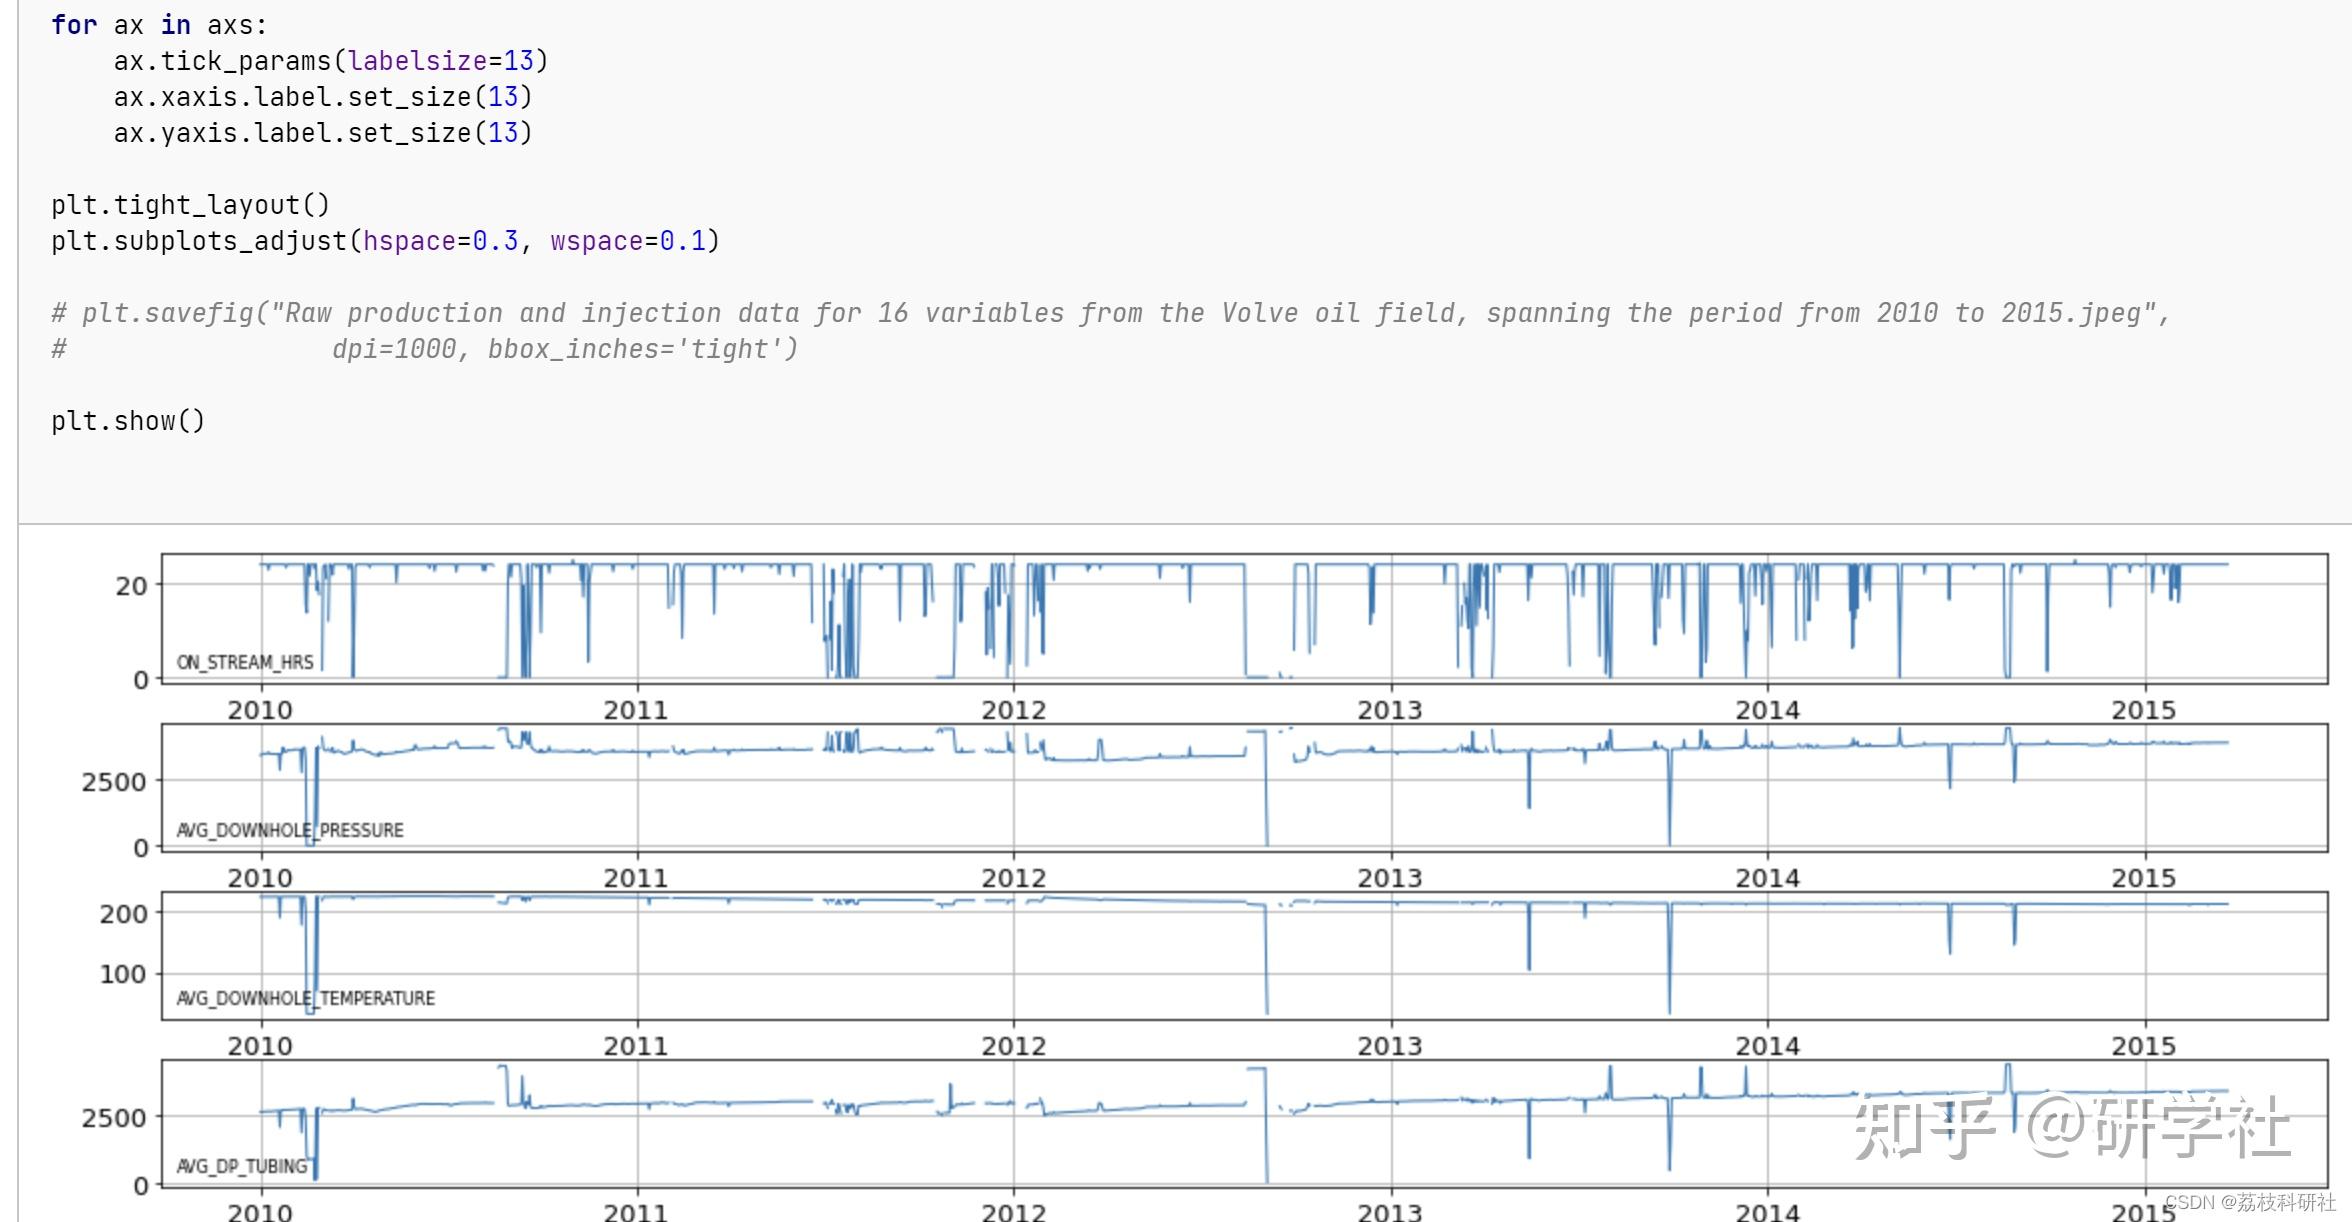Click the ON_STREAM_HRS line chart area
2352x1222 pixels.
[x=1244, y=618]
